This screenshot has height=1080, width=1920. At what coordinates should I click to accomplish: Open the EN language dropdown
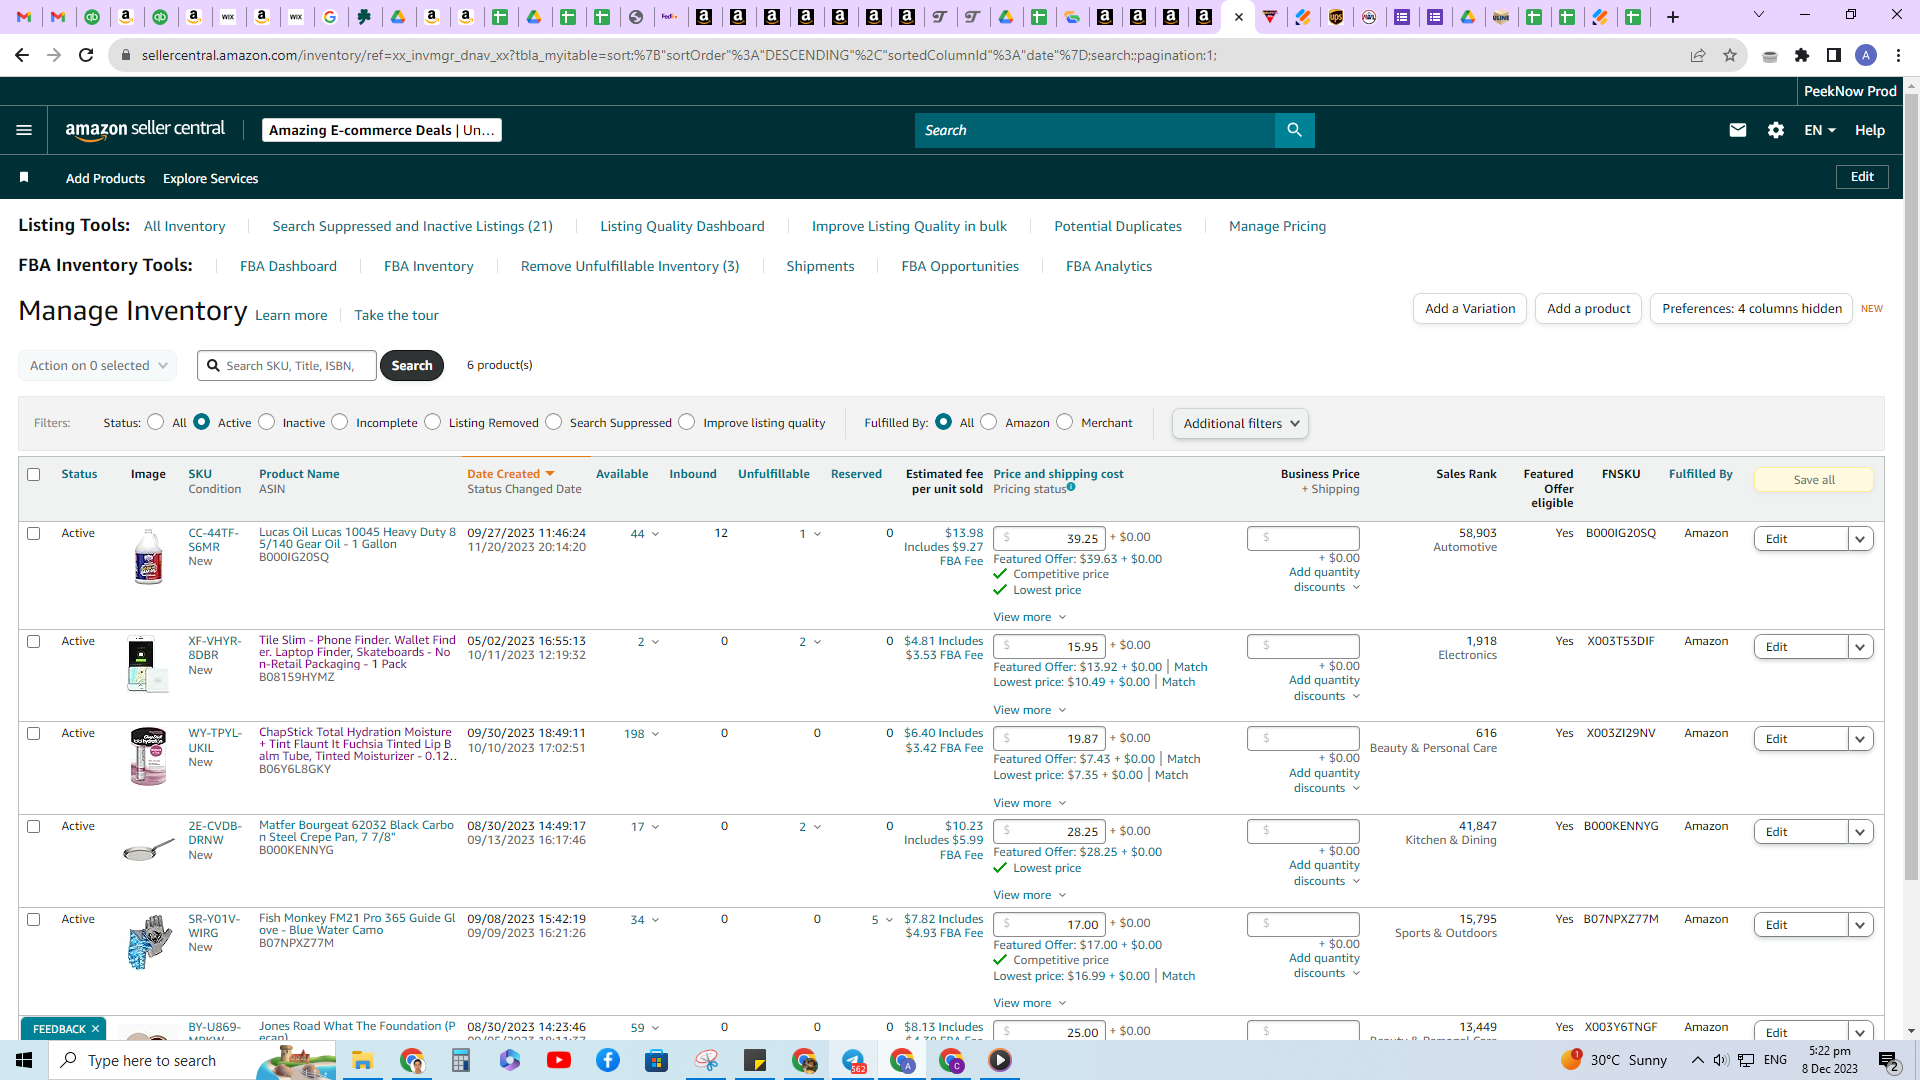[x=1820, y=130]
